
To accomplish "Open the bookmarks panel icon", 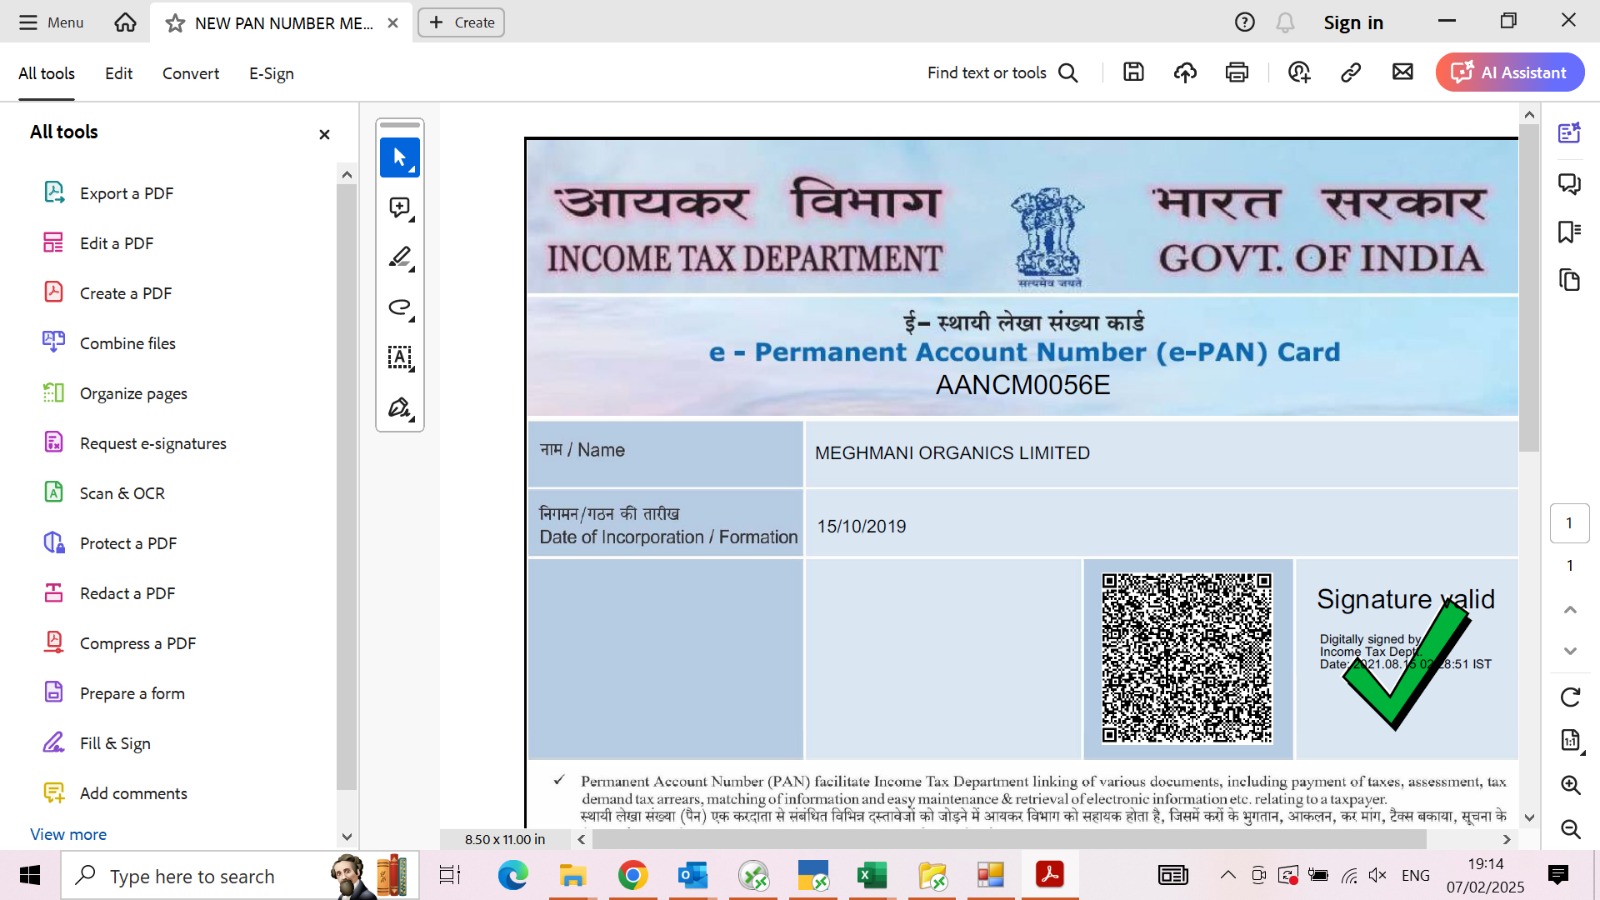I will 1569,232.
